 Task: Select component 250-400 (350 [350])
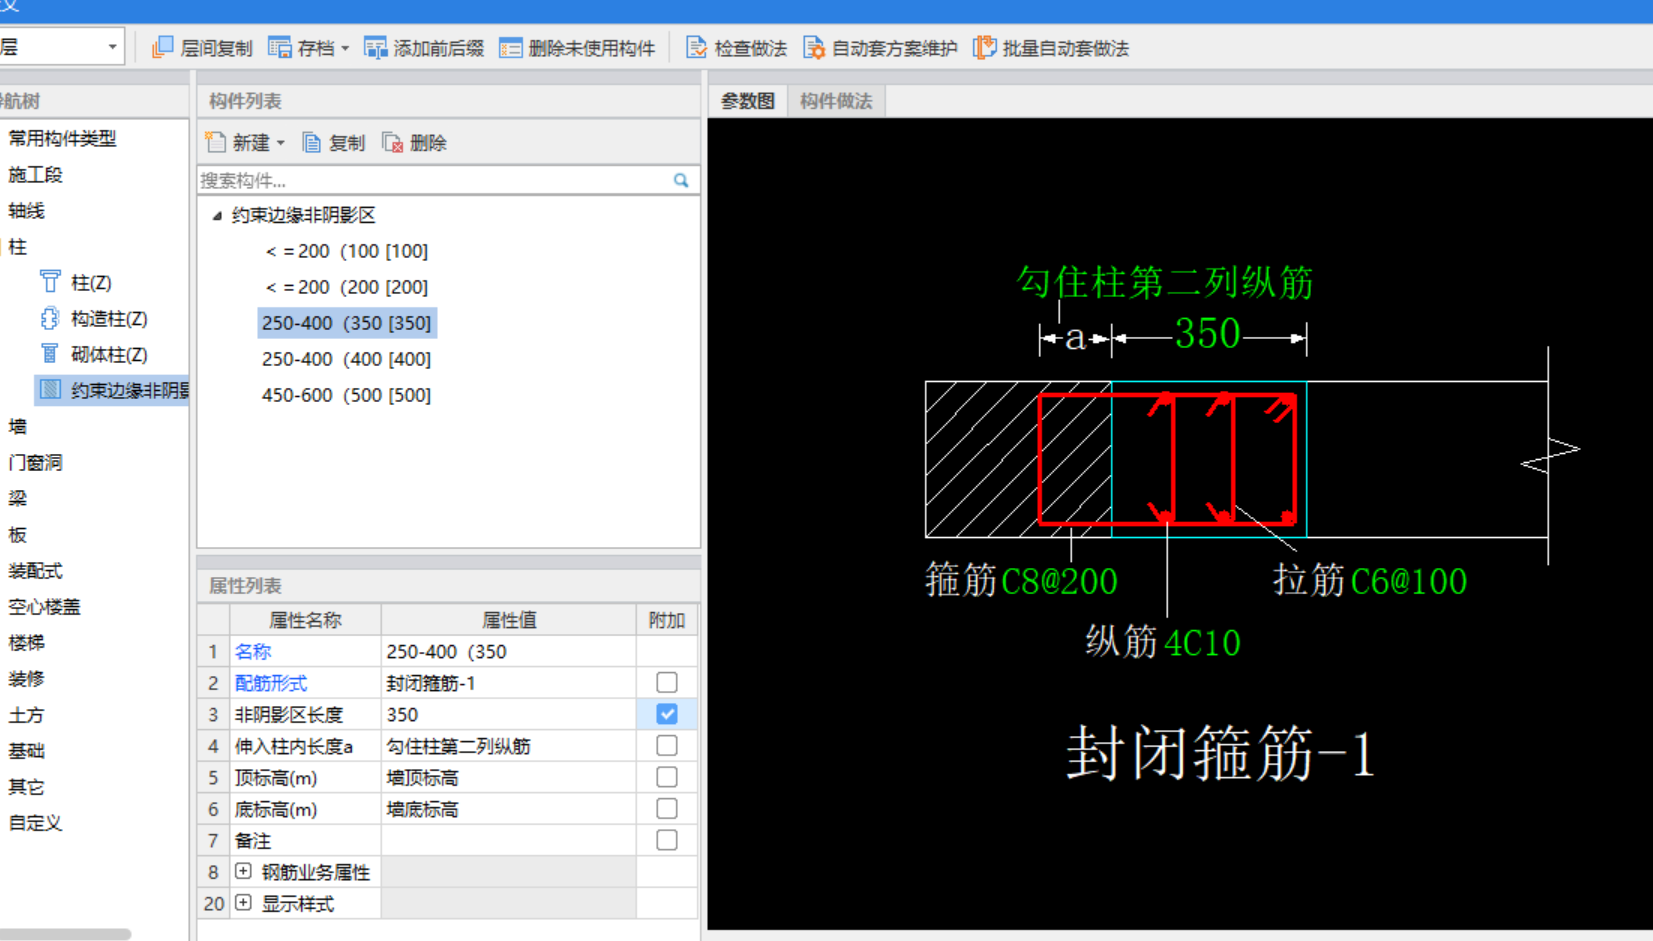pyautogui.click(x=347, y=323)
